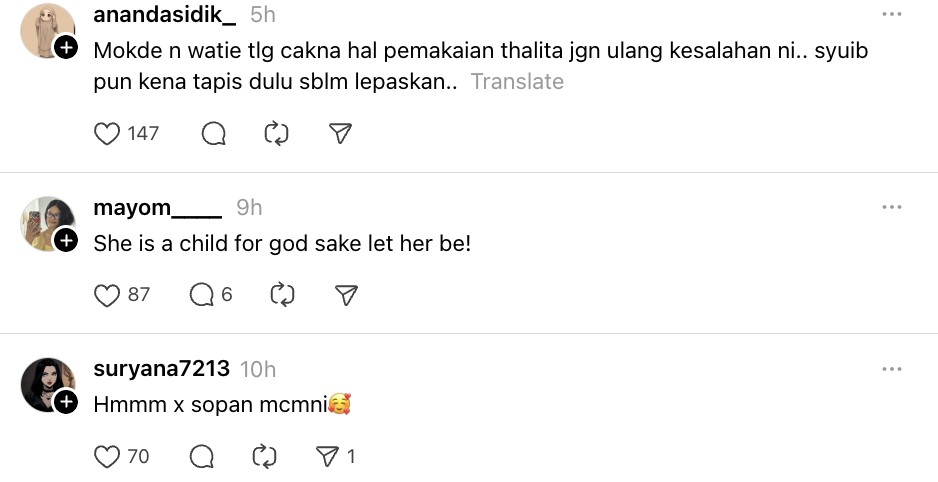Like mayom's comment with 87 likes

(107, 295)
